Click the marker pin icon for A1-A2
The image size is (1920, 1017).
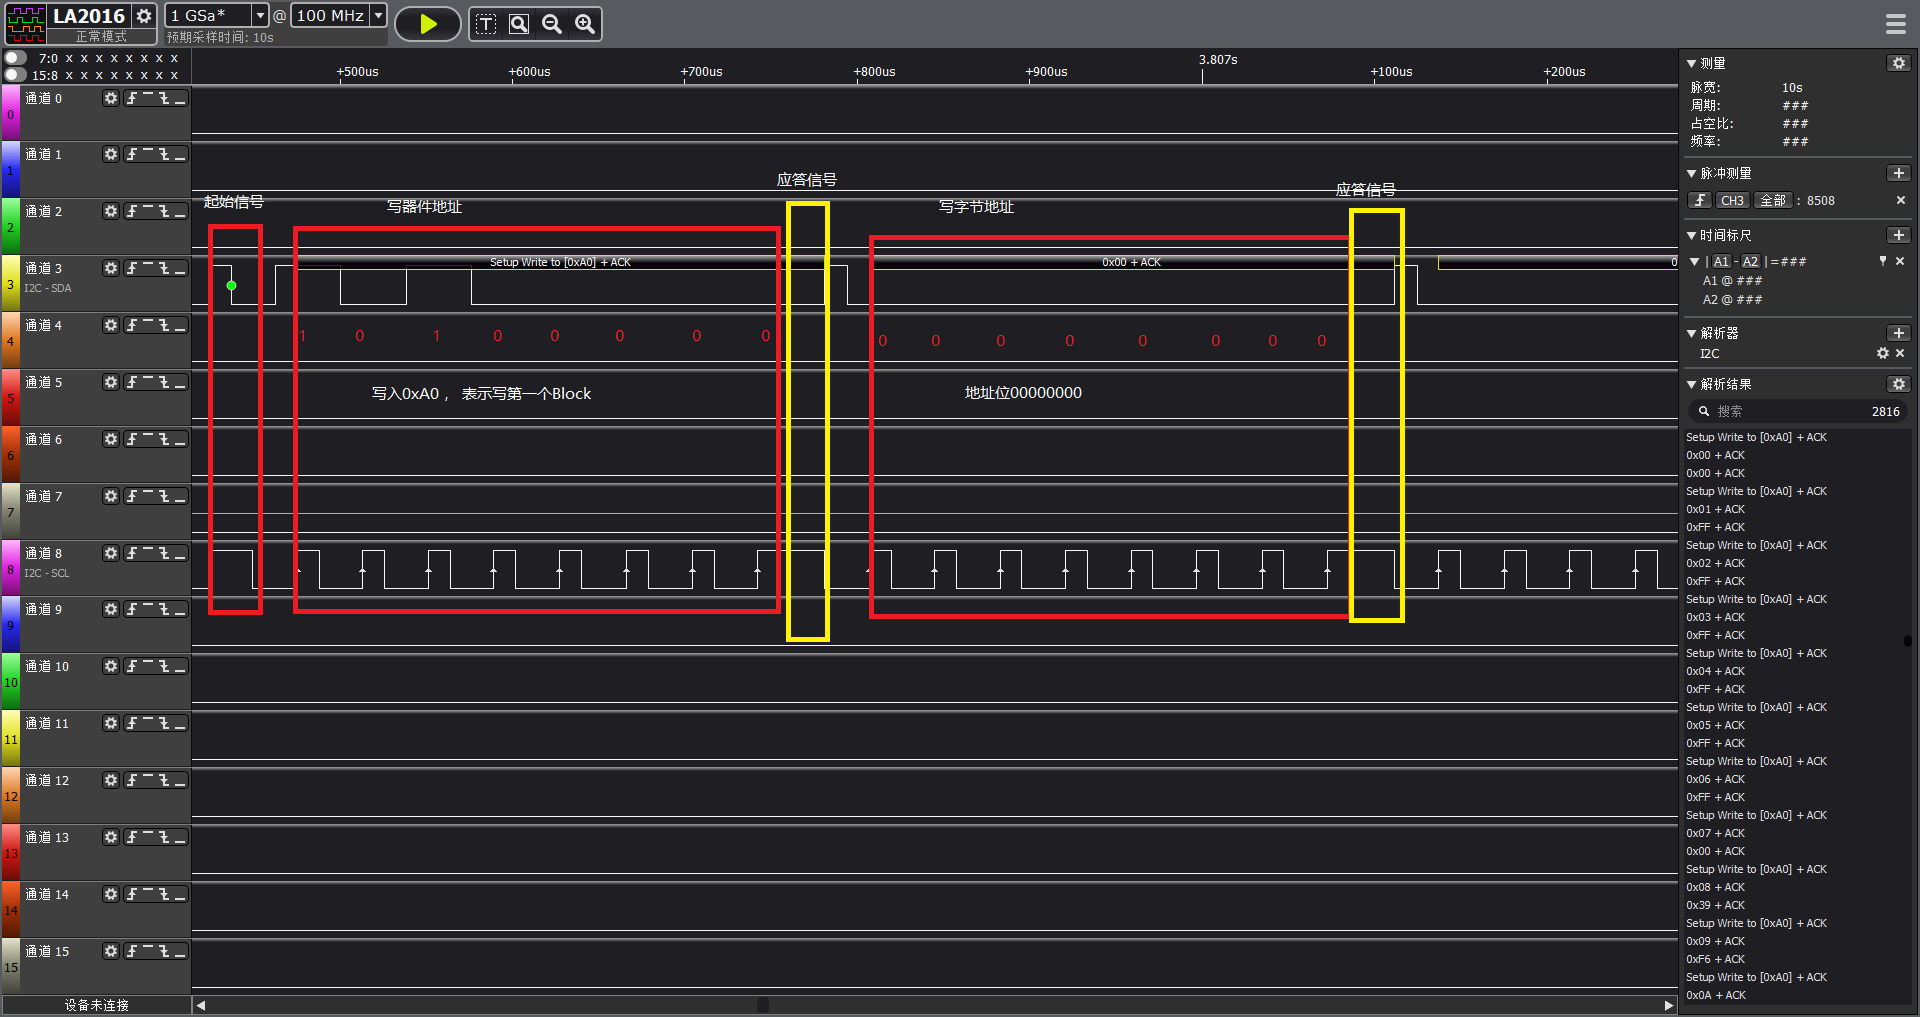1883,261
